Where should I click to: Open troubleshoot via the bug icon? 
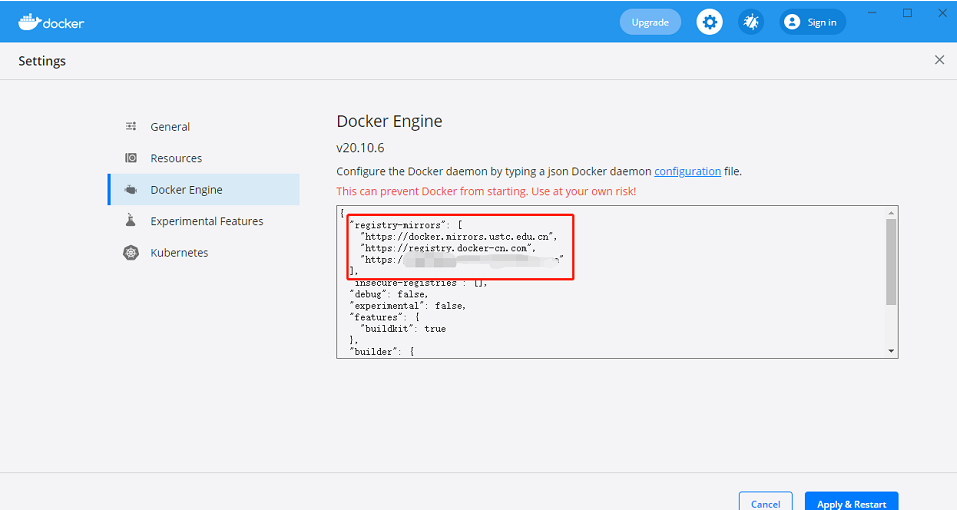[x=751, y=22]
